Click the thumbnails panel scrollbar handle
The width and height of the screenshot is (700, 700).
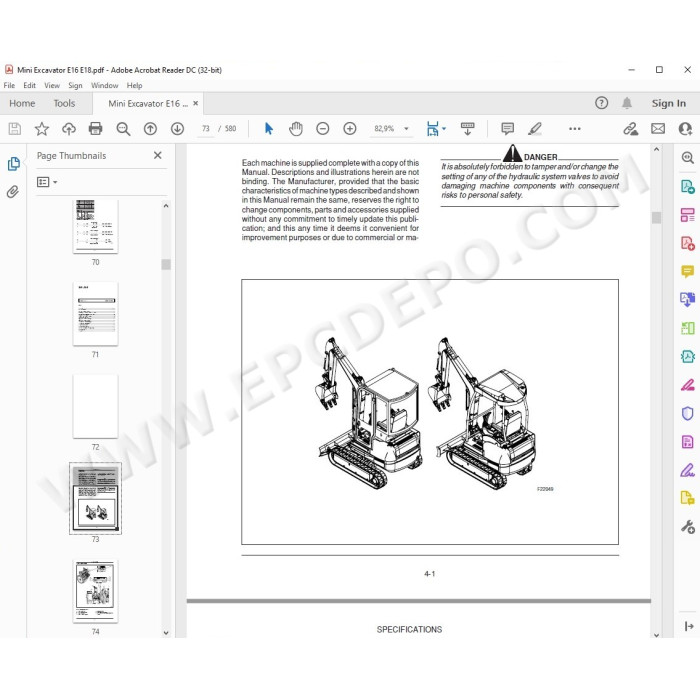click(166, 264)
